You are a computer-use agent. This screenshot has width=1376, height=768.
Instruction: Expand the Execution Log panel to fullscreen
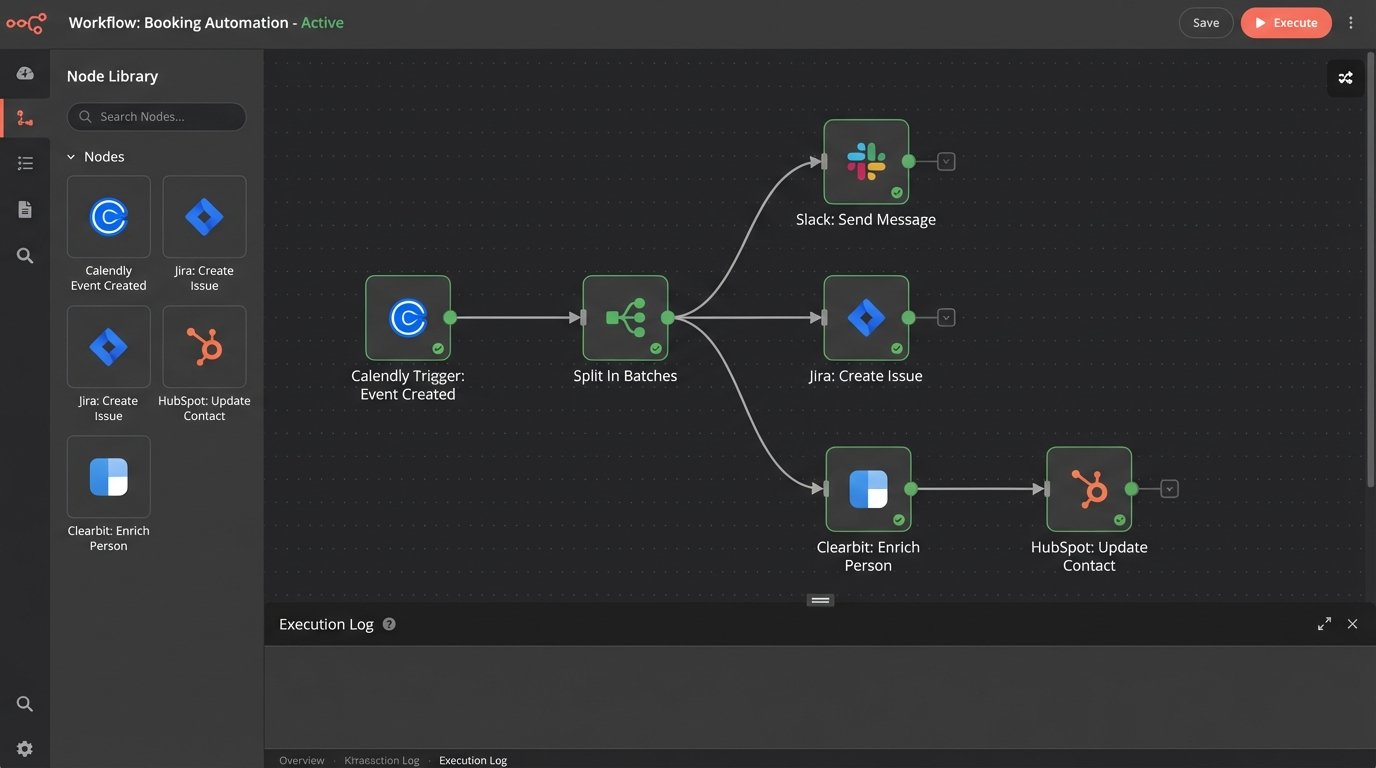coord(1324,624)
